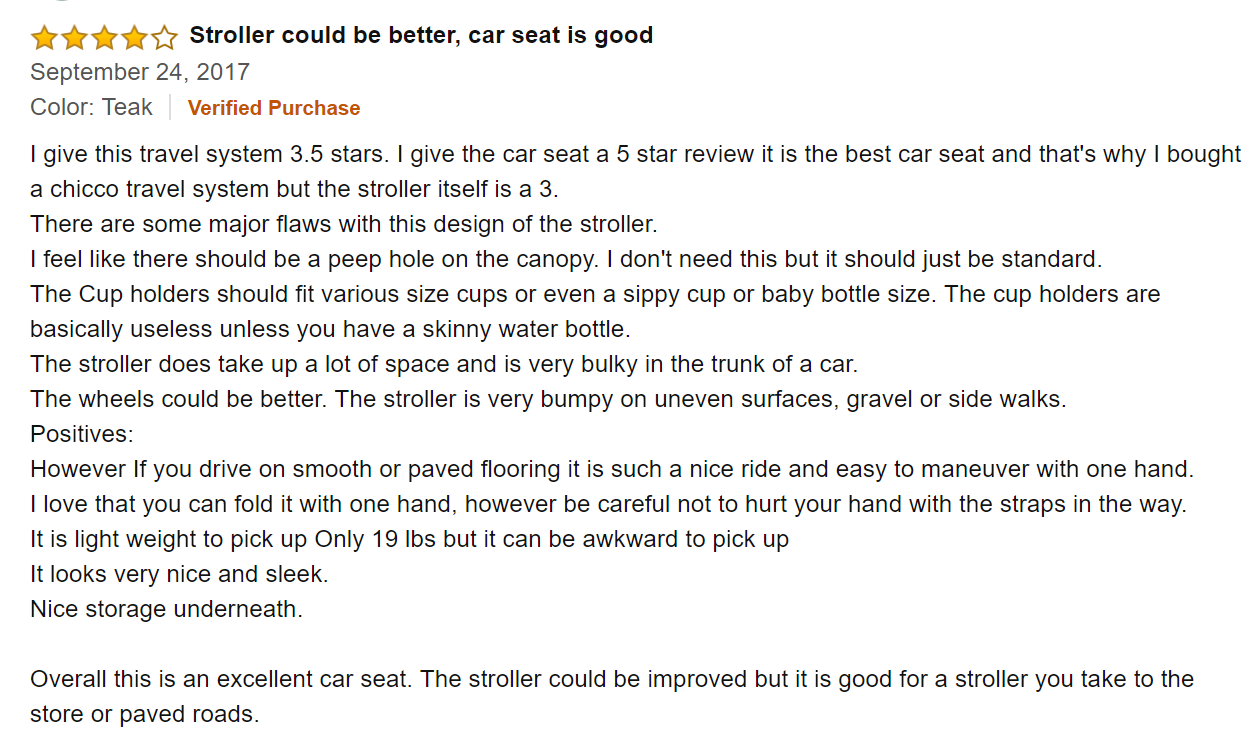
Task: Click the line mentioning 'Only 19 lbs'
Action: (409, 539)
